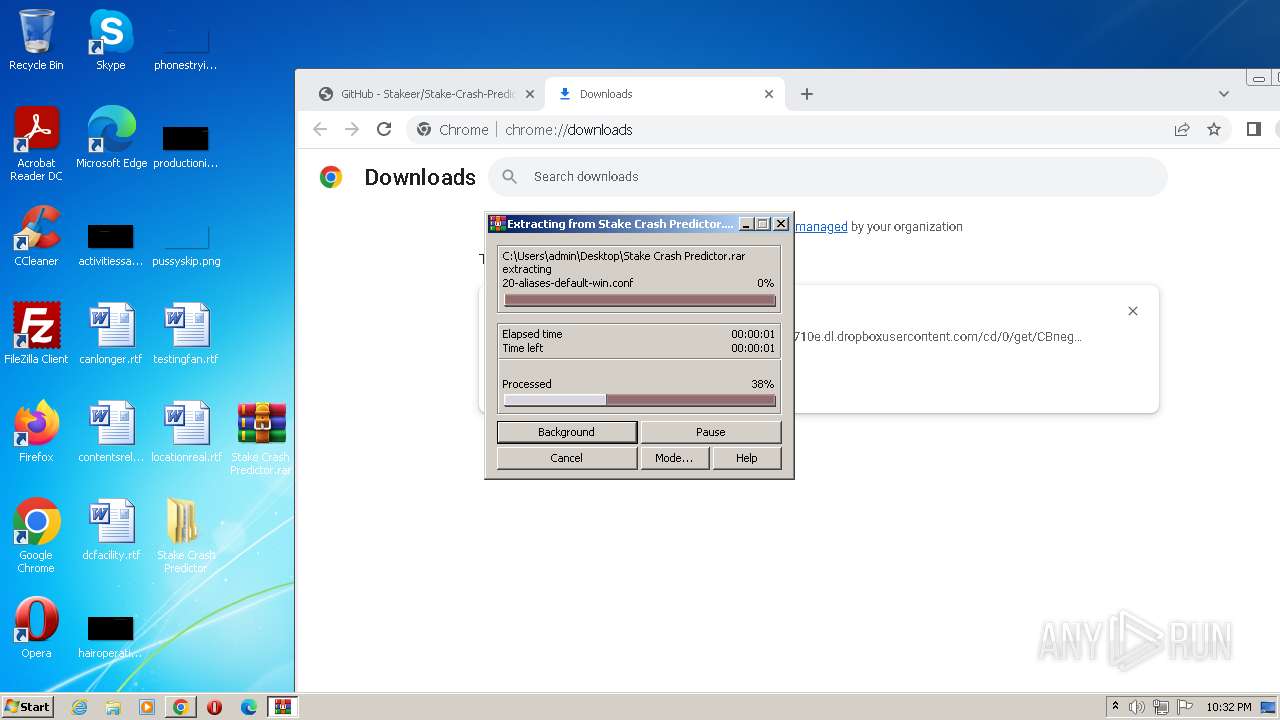
Task: Open Windows Explorer from the taskbar
Action: (x=113, y=707)
